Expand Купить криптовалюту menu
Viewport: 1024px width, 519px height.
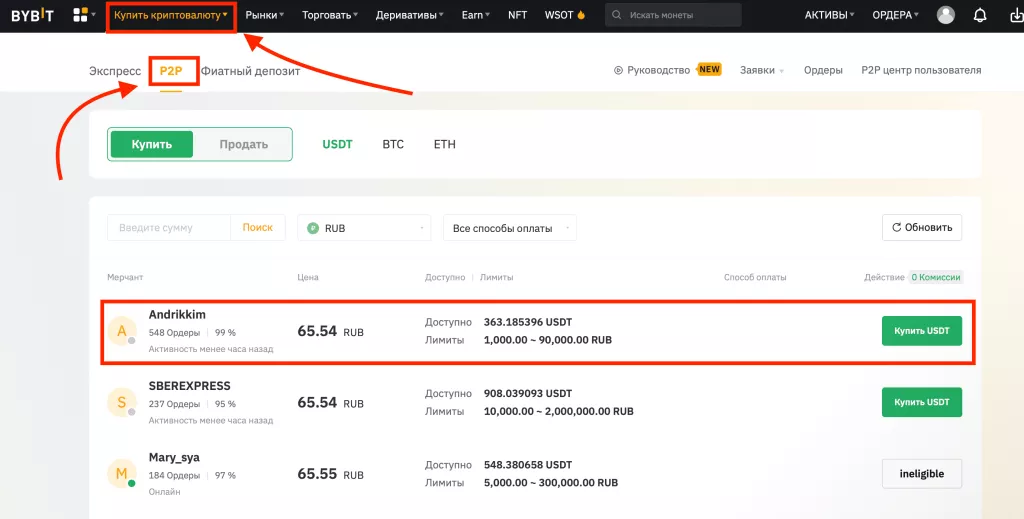coord(171,15)
